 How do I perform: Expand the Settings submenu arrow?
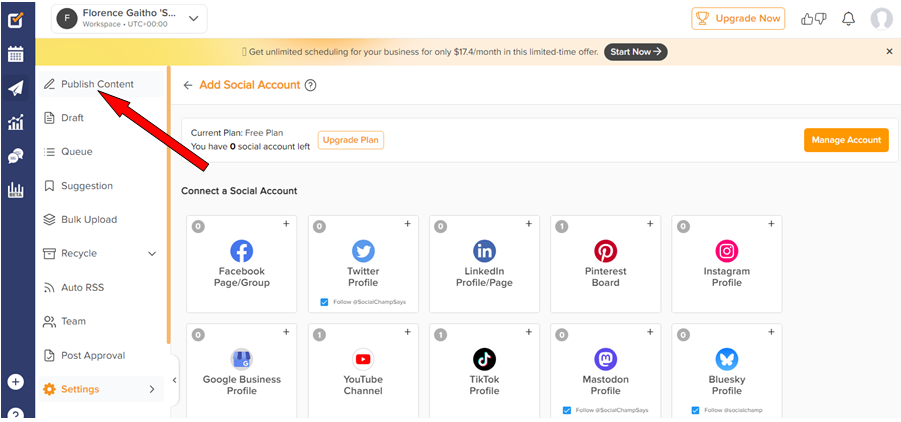click(x=152, y=389)
